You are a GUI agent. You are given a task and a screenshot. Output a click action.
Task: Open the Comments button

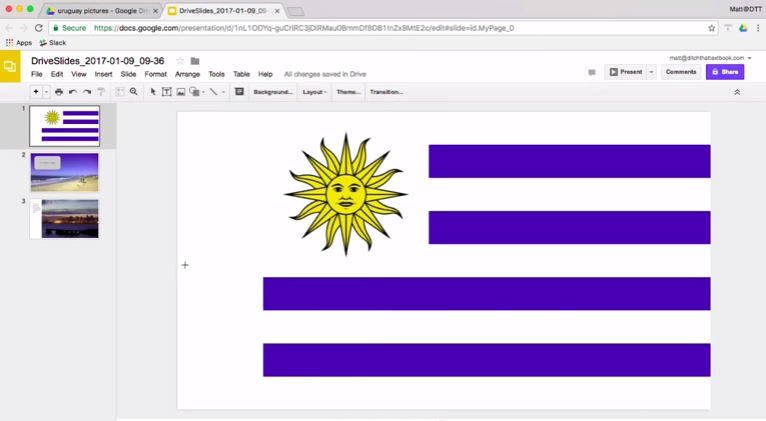point(681,72)
